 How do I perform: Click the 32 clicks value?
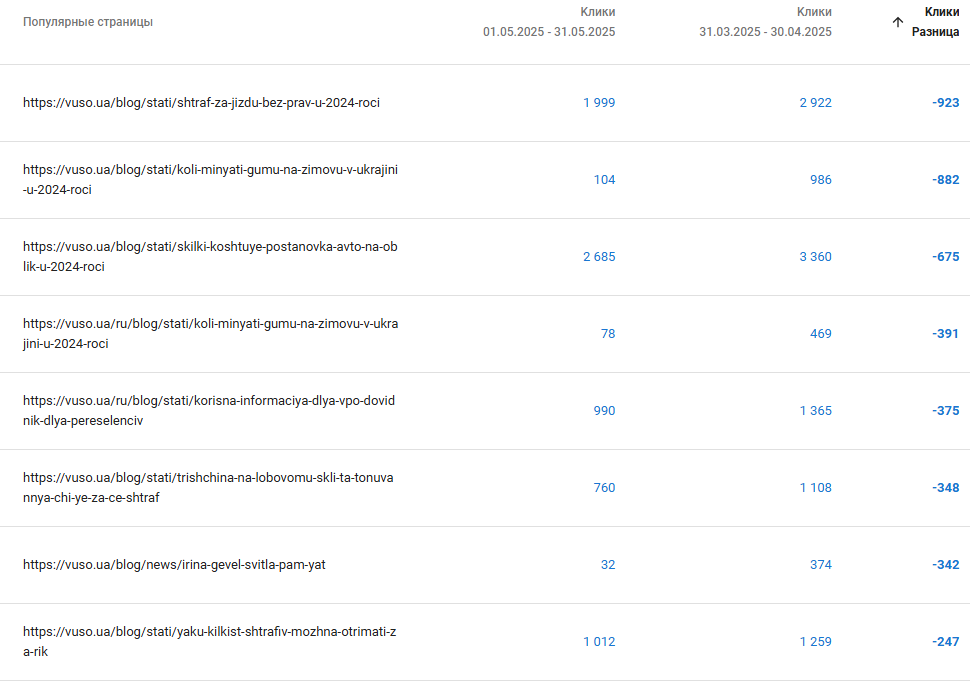(x=608, y=565)
